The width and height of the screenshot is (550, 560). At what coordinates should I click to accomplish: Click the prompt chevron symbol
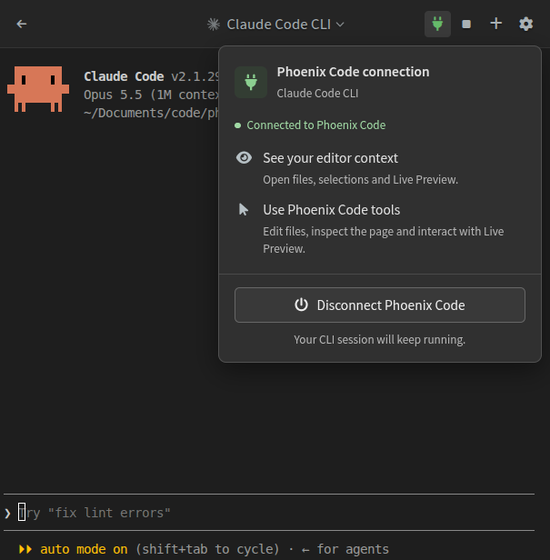click(x=8, y=514)
